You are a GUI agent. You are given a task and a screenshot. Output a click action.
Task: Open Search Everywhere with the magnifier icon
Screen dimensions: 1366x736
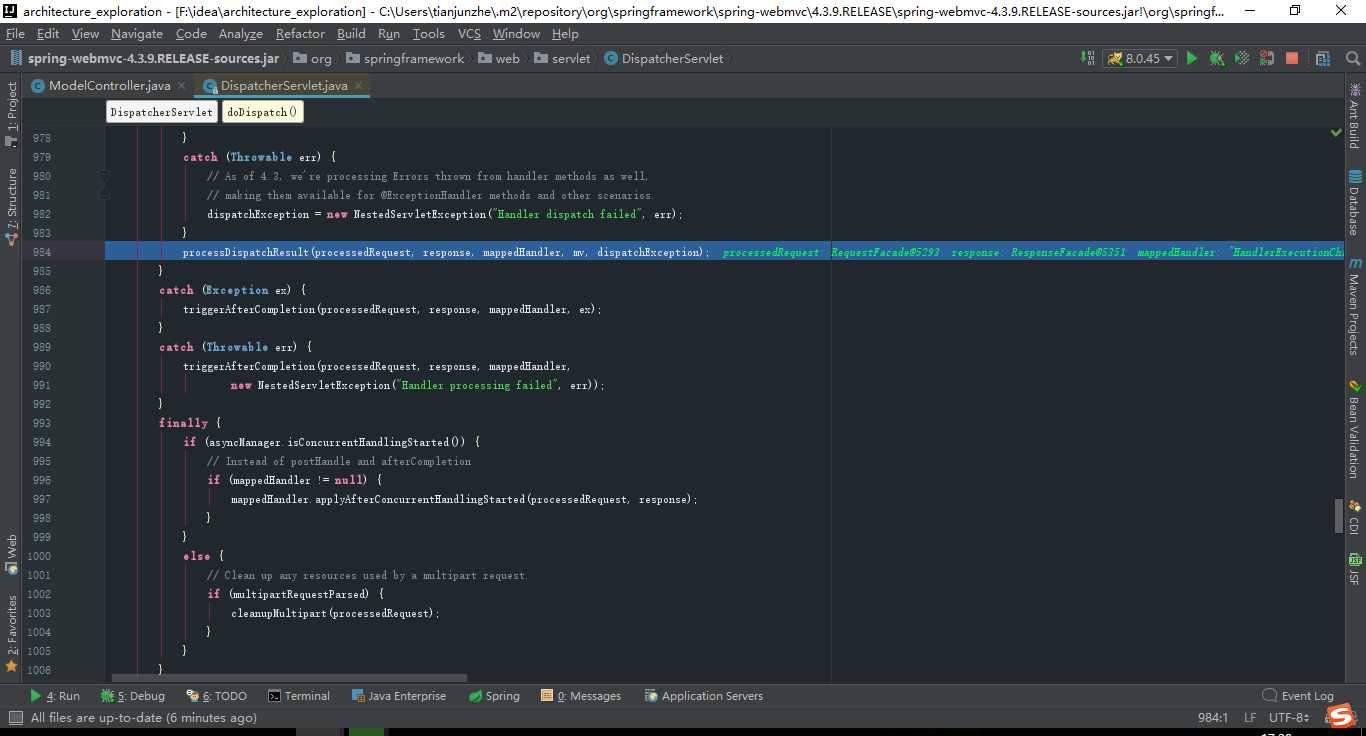coord(1353,58)
